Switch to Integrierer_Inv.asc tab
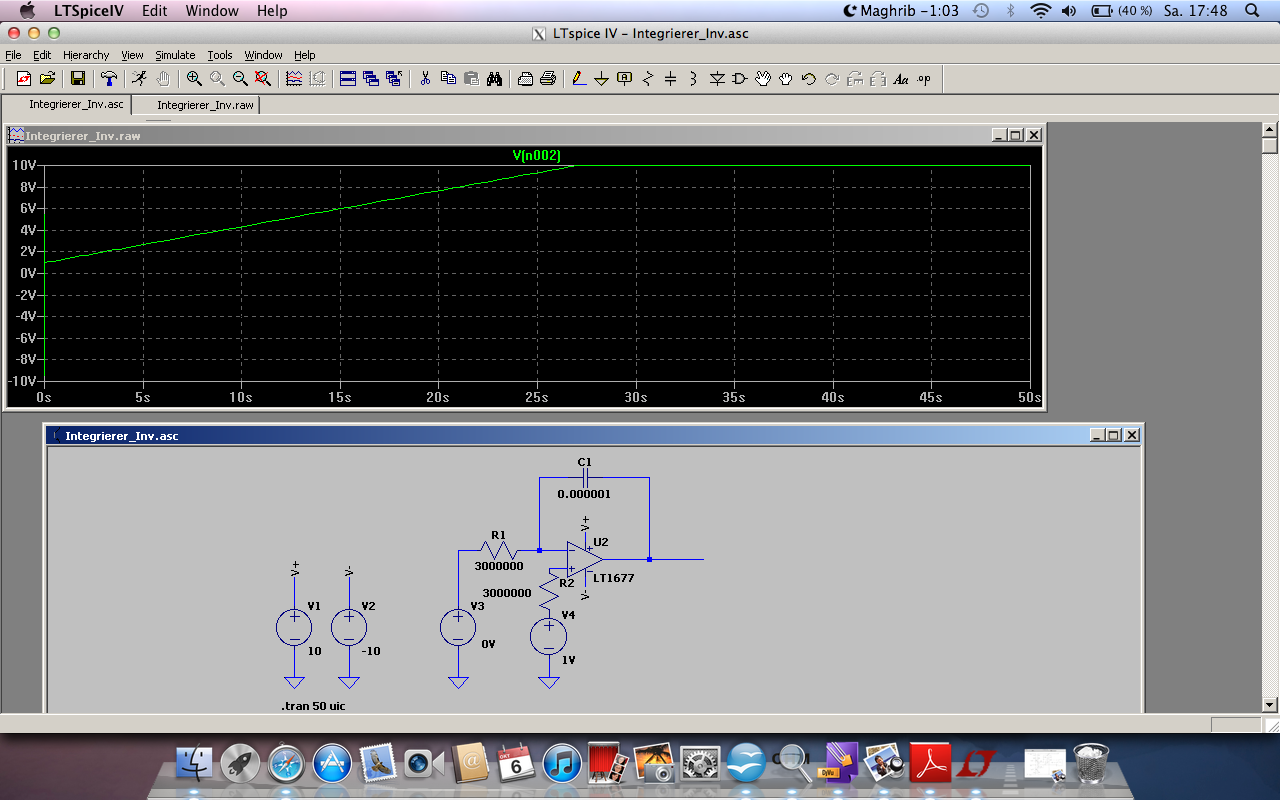 (x=67, y=104)
